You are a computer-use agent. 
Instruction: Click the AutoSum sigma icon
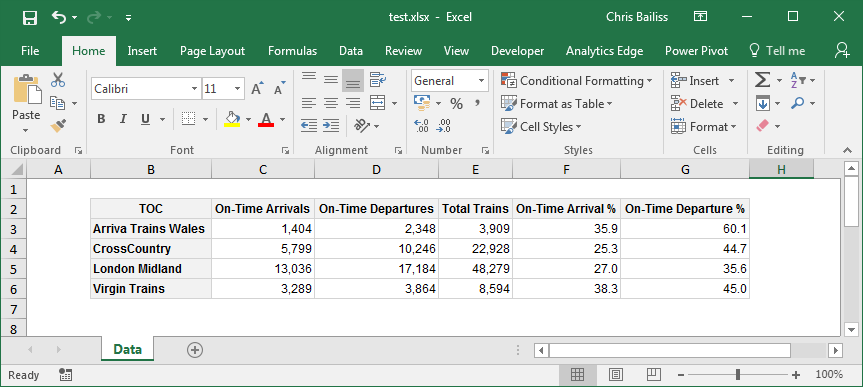click(762, 80)
